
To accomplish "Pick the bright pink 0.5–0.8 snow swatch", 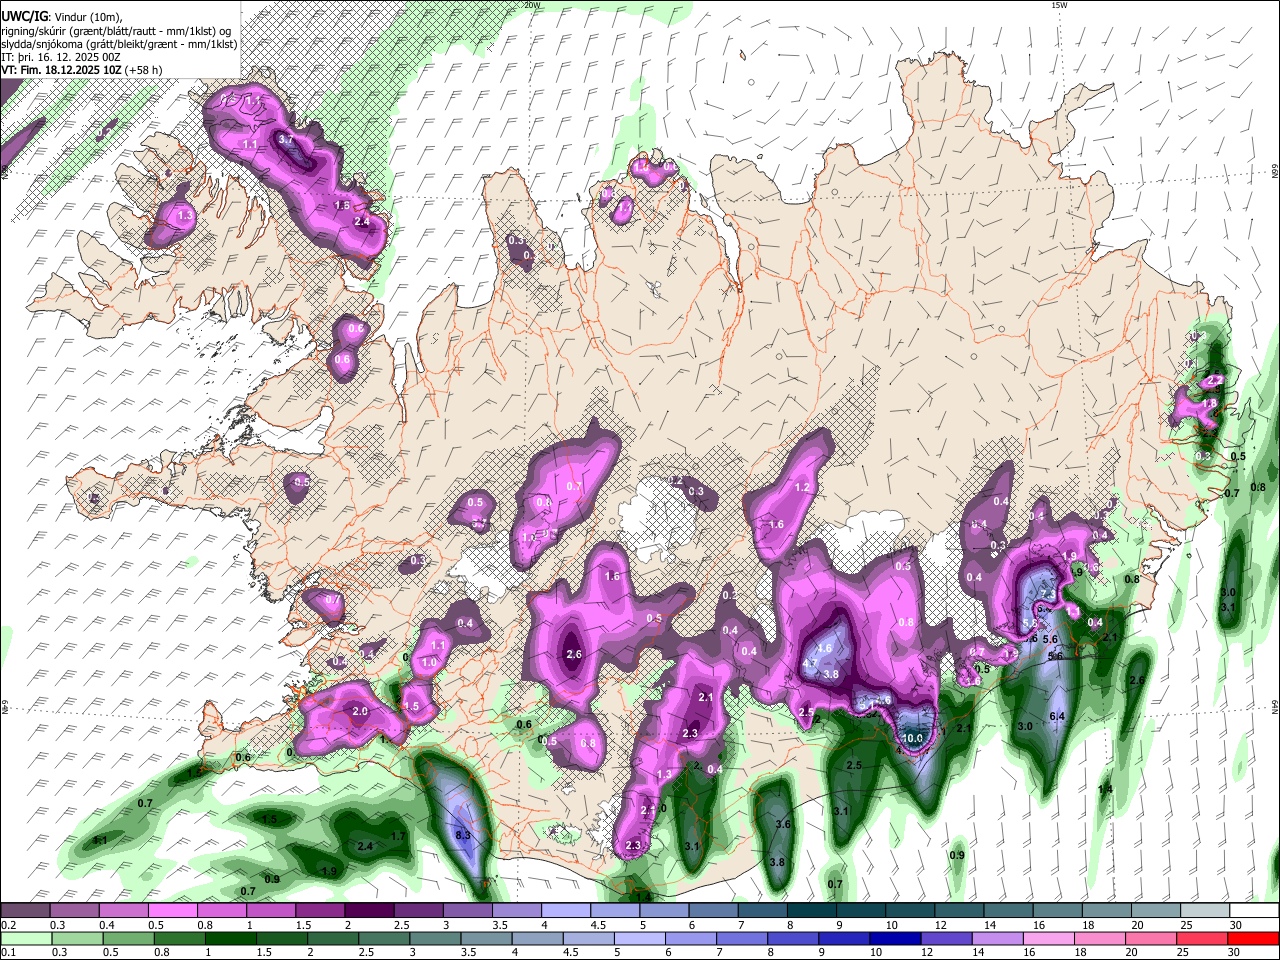I will pos(172,911).
